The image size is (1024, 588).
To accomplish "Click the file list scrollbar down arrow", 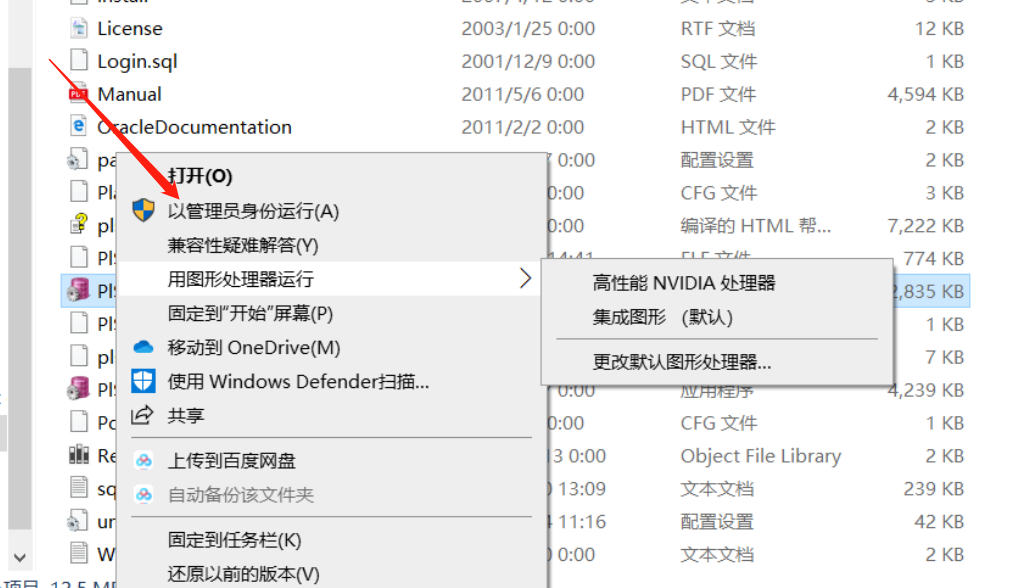I will 20,557.
